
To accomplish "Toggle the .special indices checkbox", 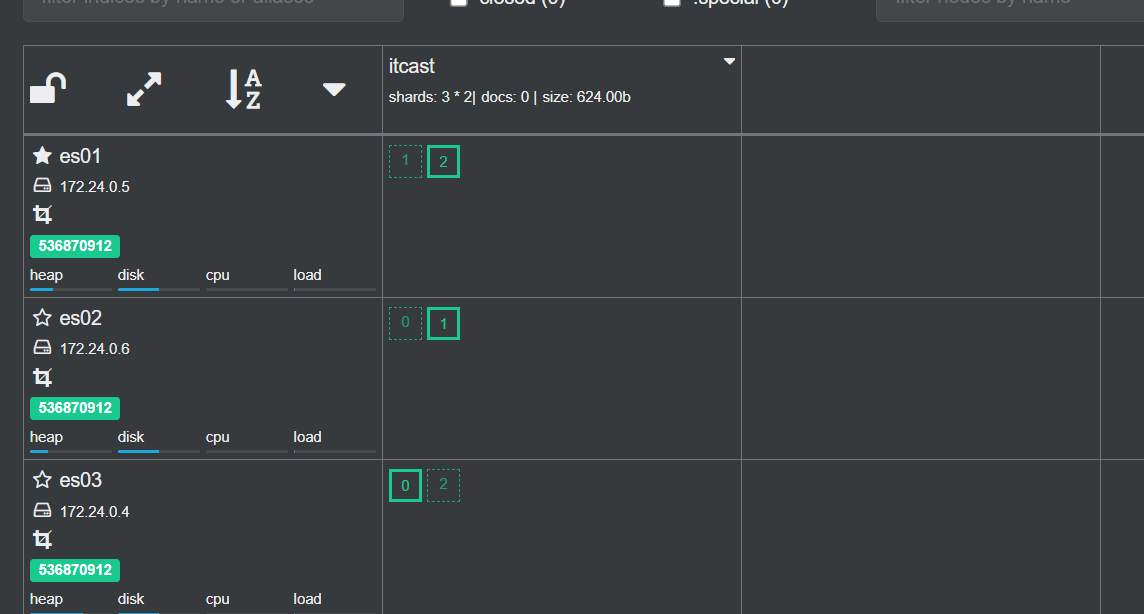I will point(672,3).
